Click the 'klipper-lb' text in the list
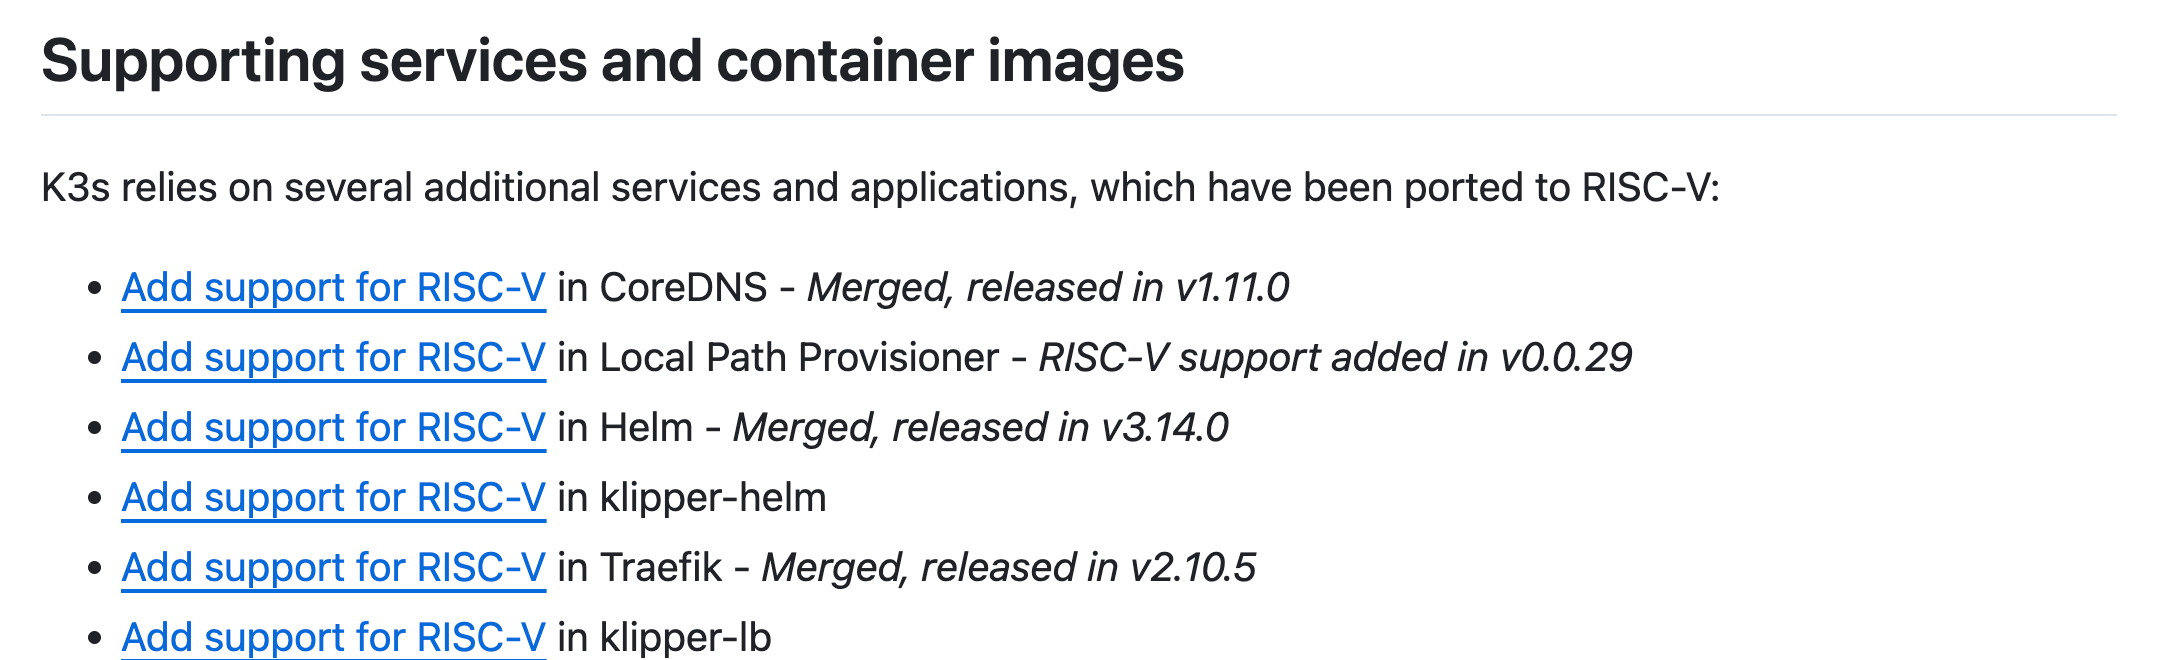Screen dimensions: 2184x660 685,637
